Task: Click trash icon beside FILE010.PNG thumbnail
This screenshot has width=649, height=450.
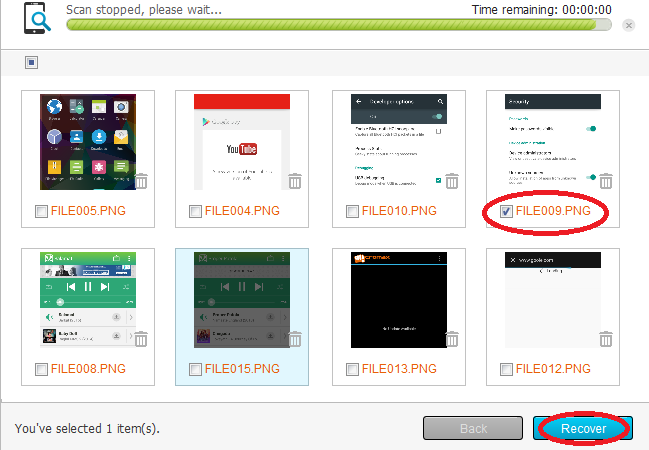Action: [x=452, y=181]
